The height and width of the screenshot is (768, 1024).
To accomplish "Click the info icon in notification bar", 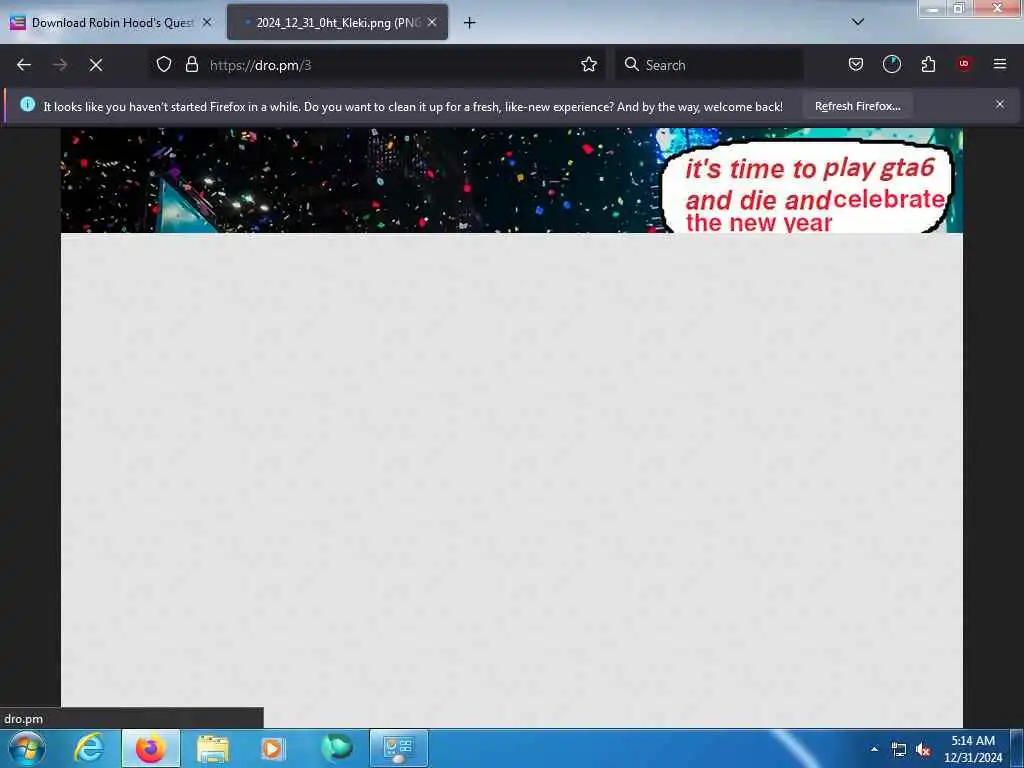I will pos(27,104).
